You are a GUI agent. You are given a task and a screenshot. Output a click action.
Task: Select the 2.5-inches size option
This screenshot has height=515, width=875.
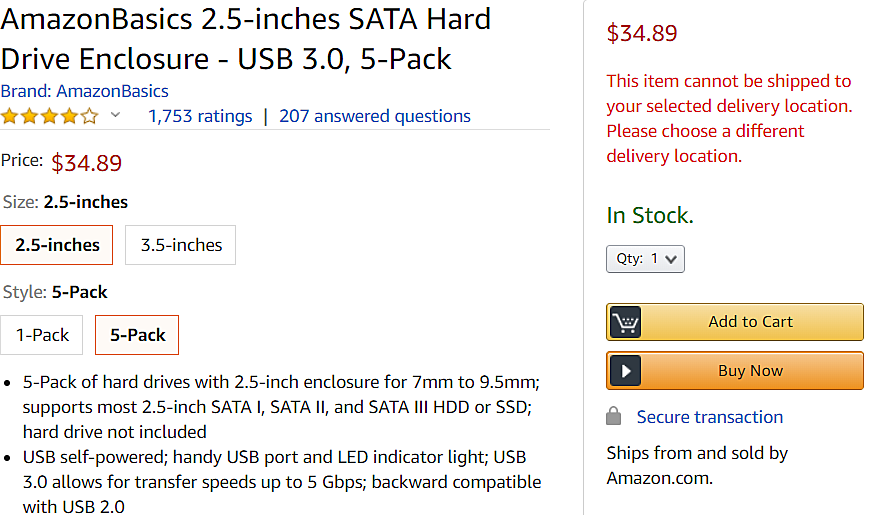click(57, 245)
